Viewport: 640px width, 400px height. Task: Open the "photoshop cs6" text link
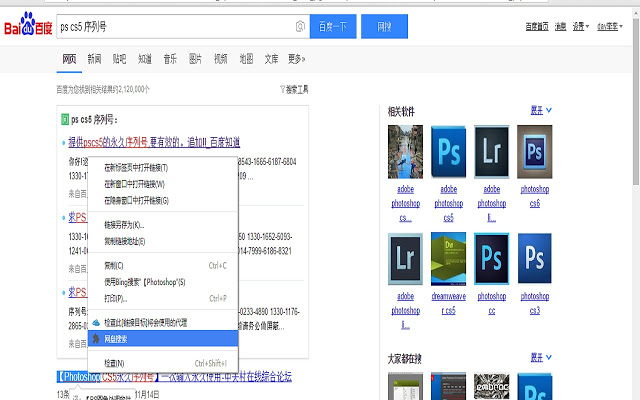[x=535, y=196]
